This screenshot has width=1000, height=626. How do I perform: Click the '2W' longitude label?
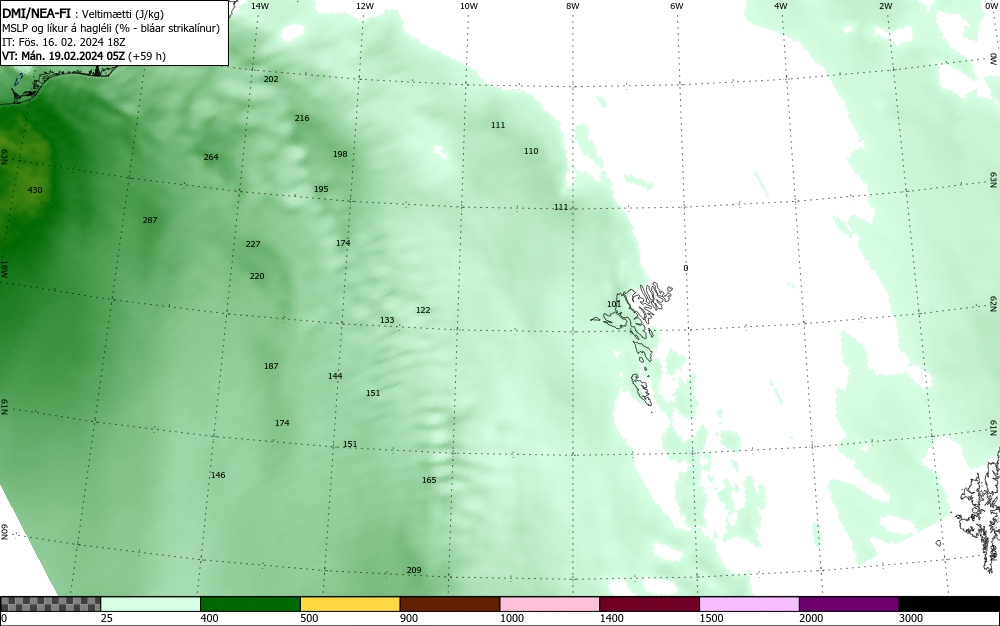tap(886, 6)
